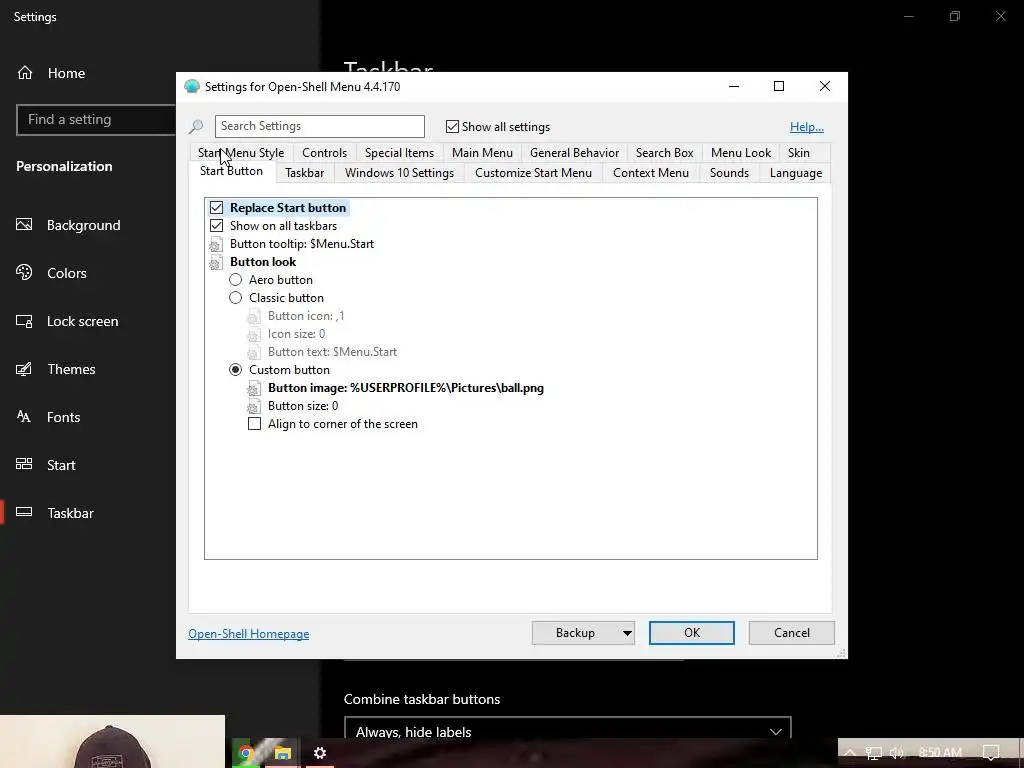Viewport: 1024px width, 768px height.
Task: Click the settings icon beside Button size
Action: [253, 406]
